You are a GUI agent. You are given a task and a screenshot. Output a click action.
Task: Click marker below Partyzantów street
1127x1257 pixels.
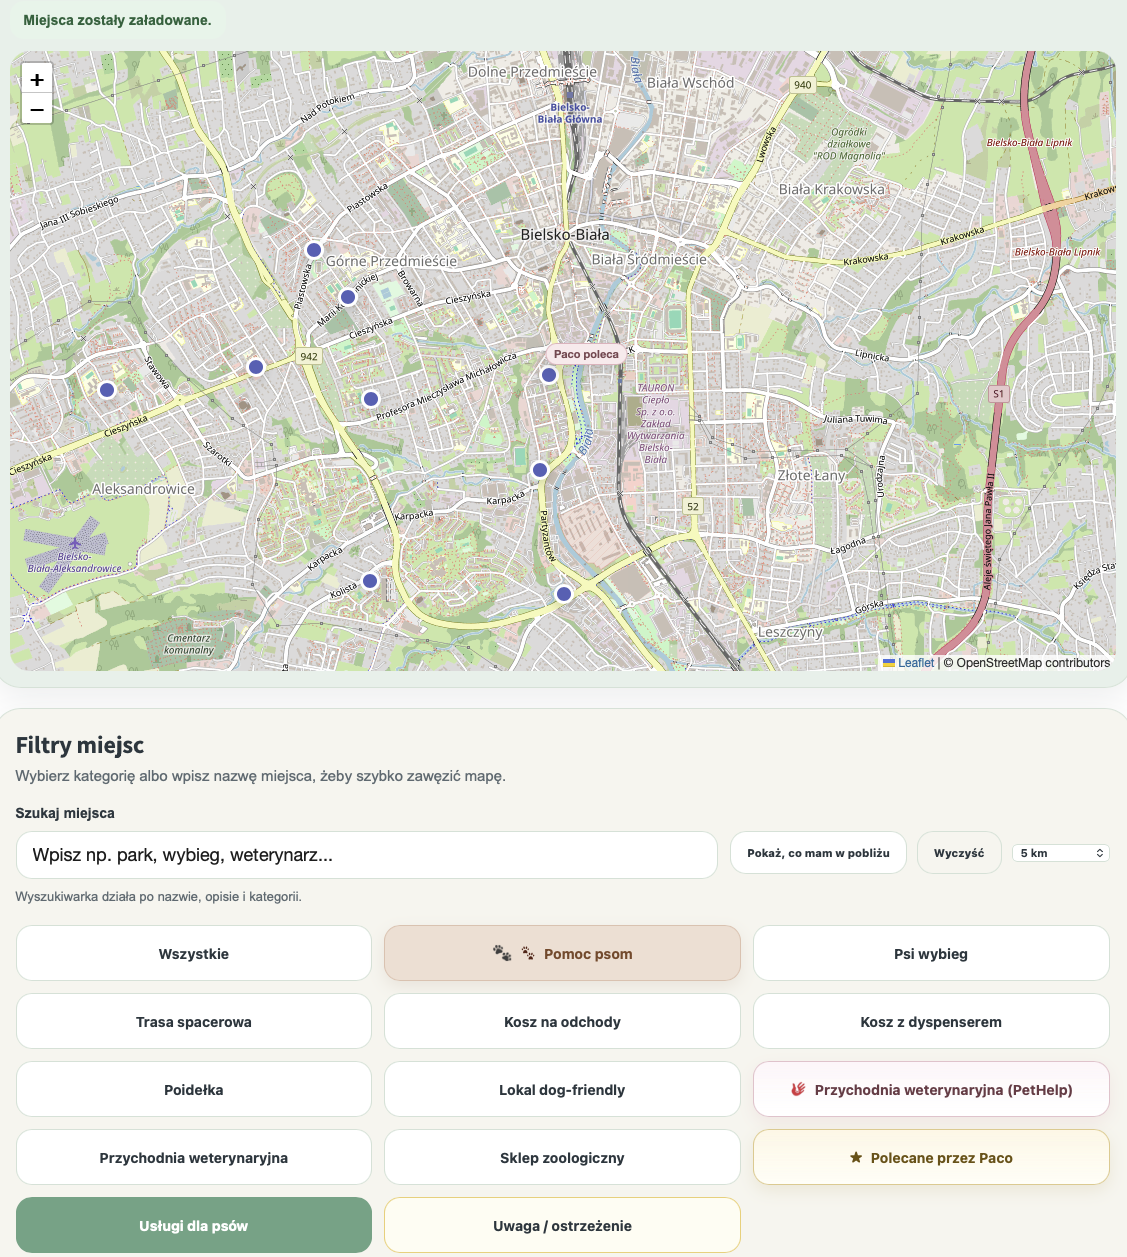564,594
